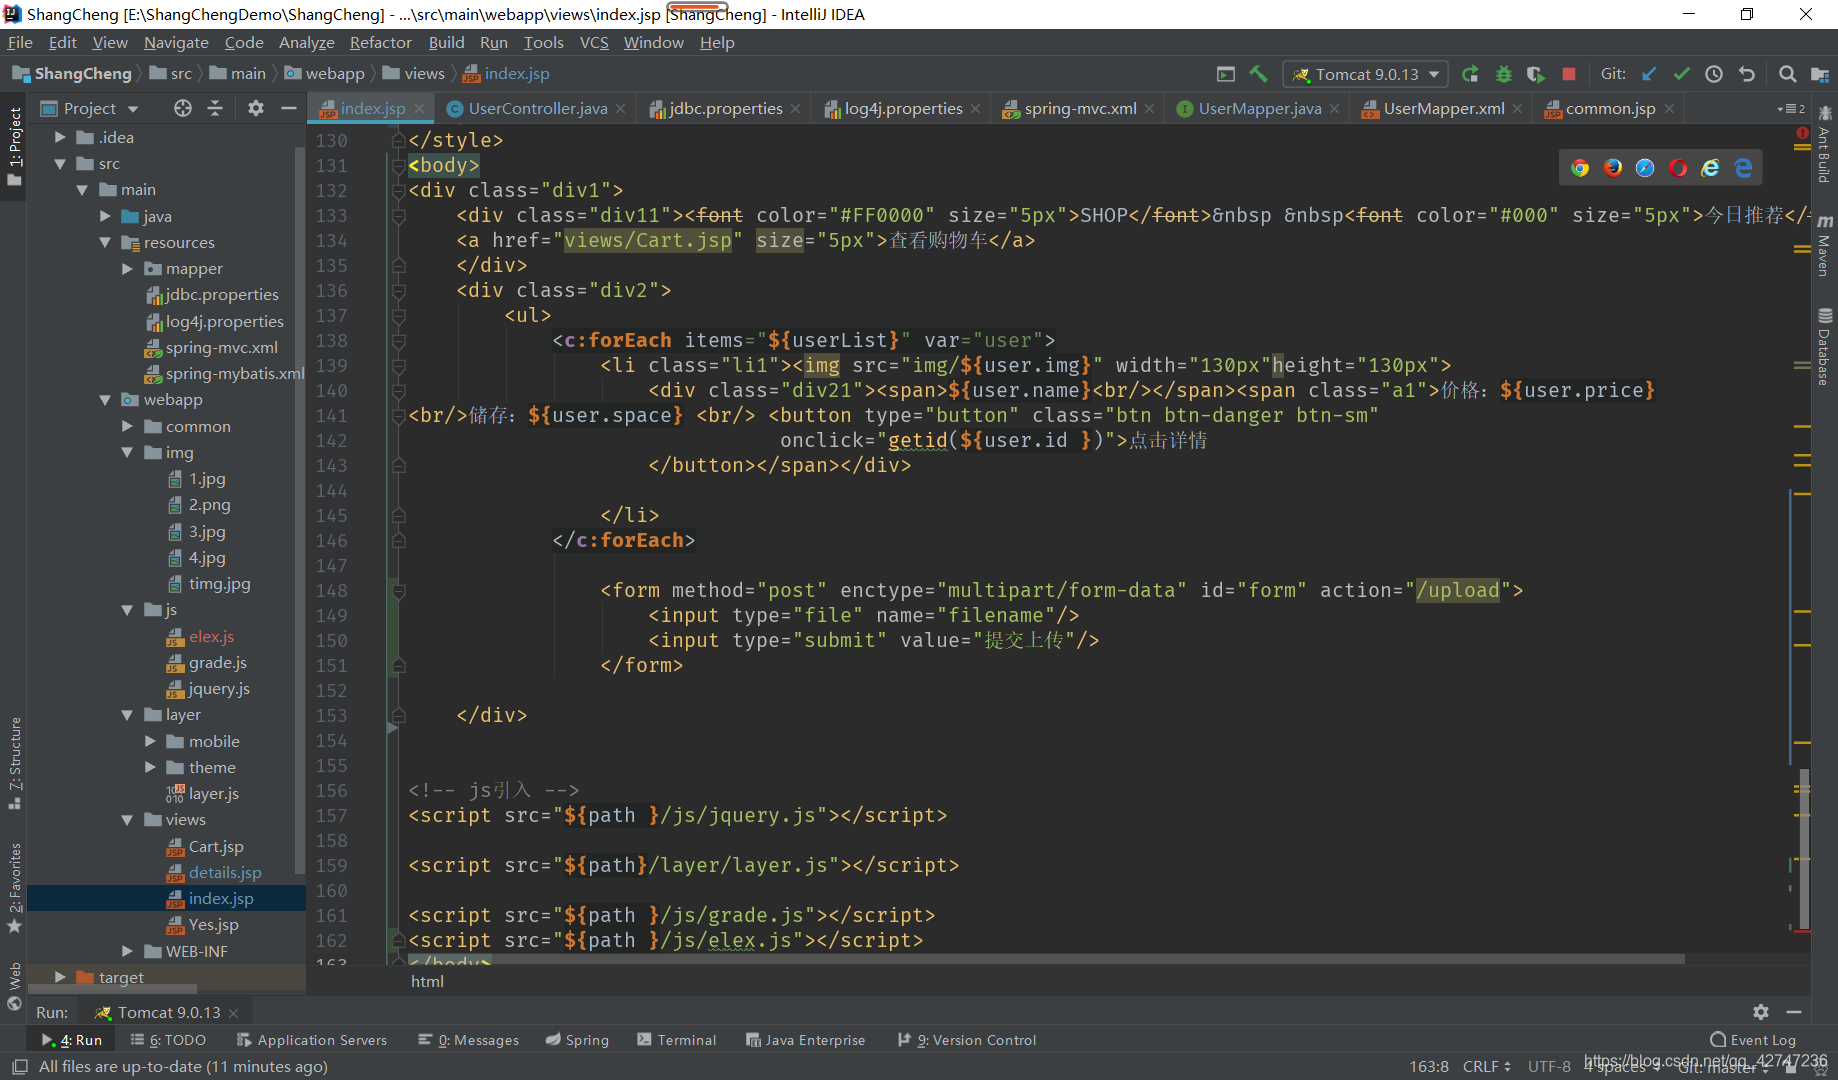Click the UTF-8 encoding selector
Image resolution: width=1838 pixels, height=1080 pixels.
1549,1066
